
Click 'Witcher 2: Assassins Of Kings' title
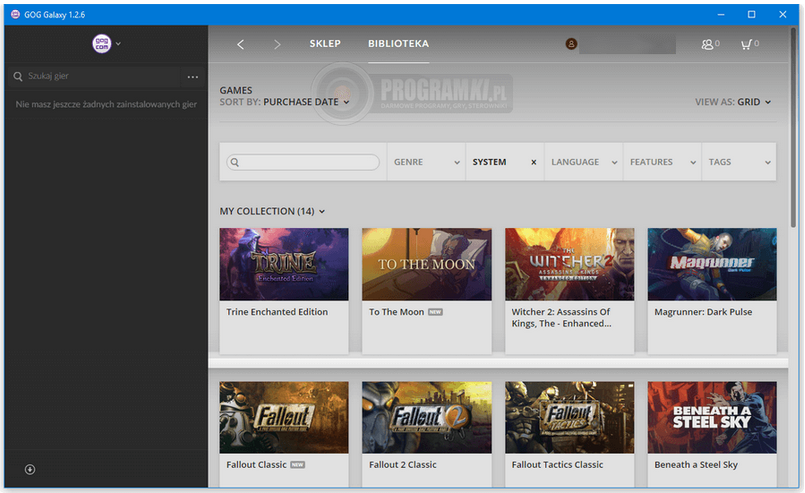coord(561,318)
